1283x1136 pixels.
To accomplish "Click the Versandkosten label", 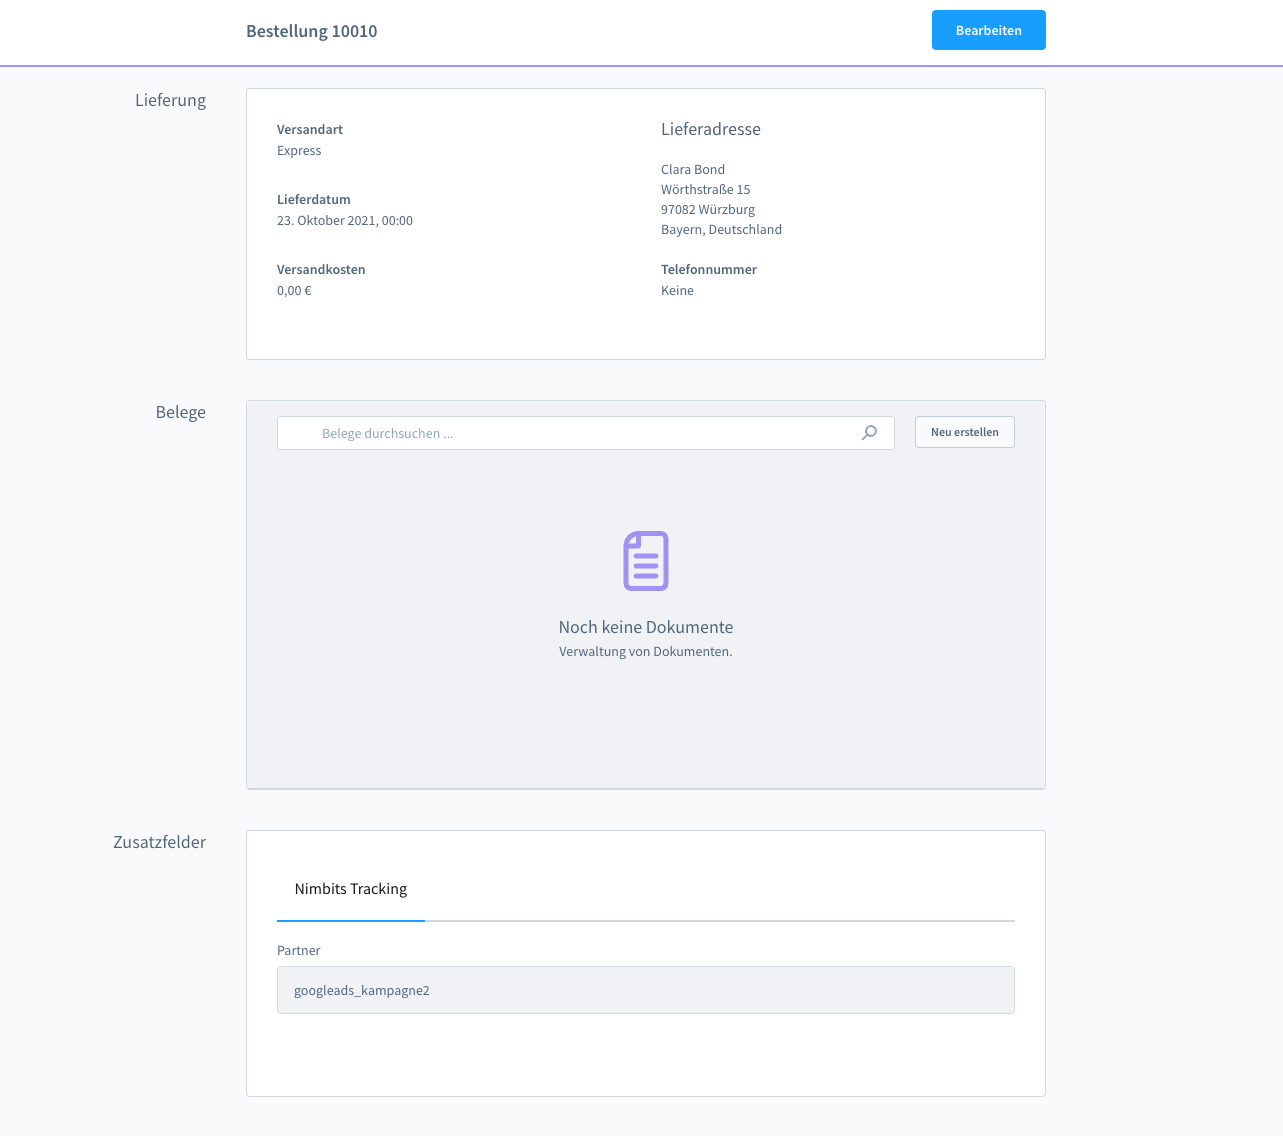I will tap(321, 270).
